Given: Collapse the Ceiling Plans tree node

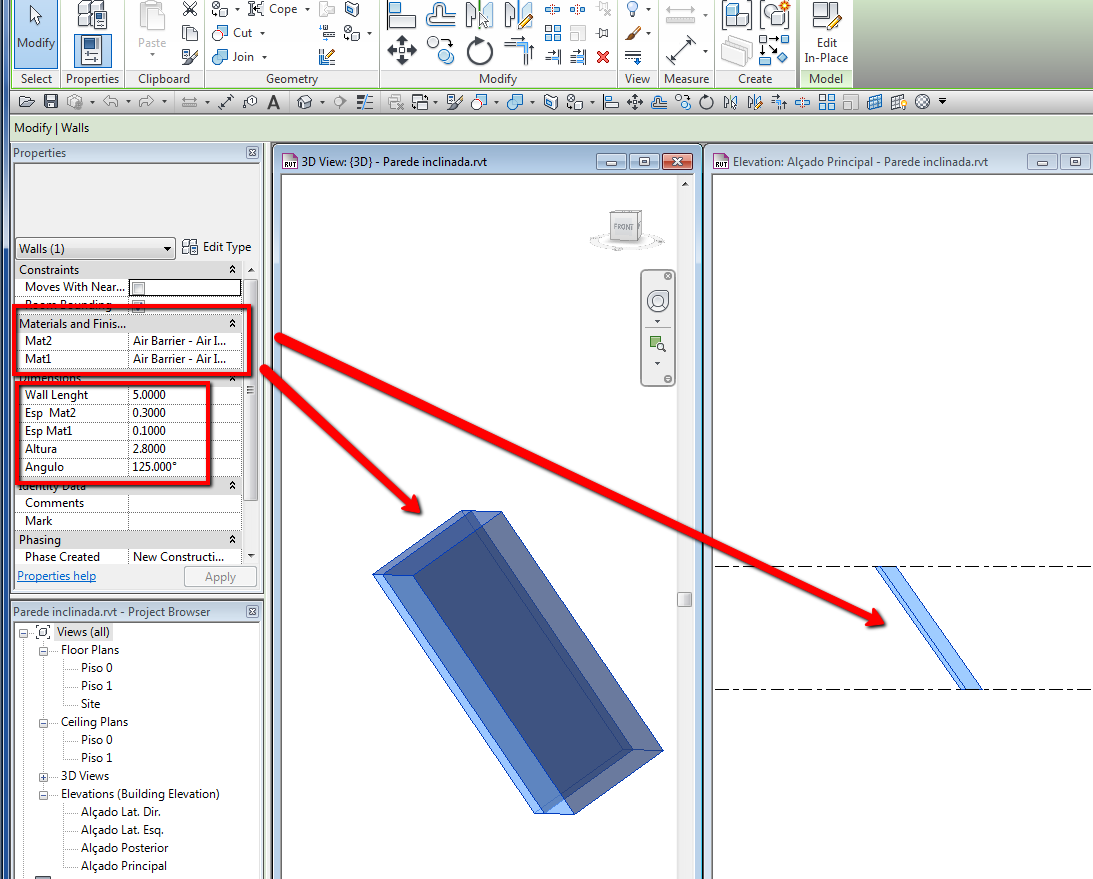Looking at the screenshot, I should pos(43,723).
